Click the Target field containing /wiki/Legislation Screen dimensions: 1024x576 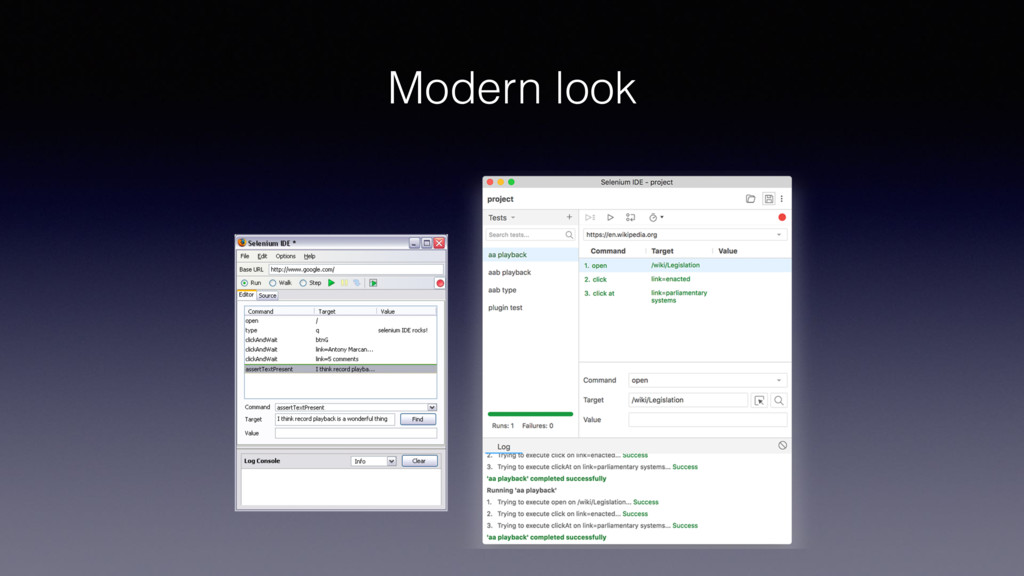[x=688, y=400]
